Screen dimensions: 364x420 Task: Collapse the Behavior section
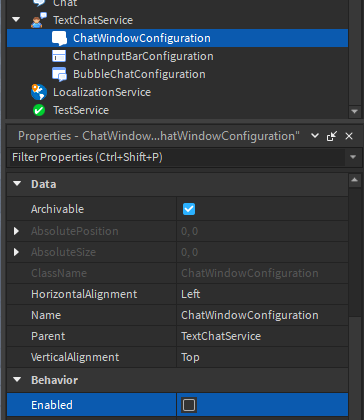(x=17, y=380)
